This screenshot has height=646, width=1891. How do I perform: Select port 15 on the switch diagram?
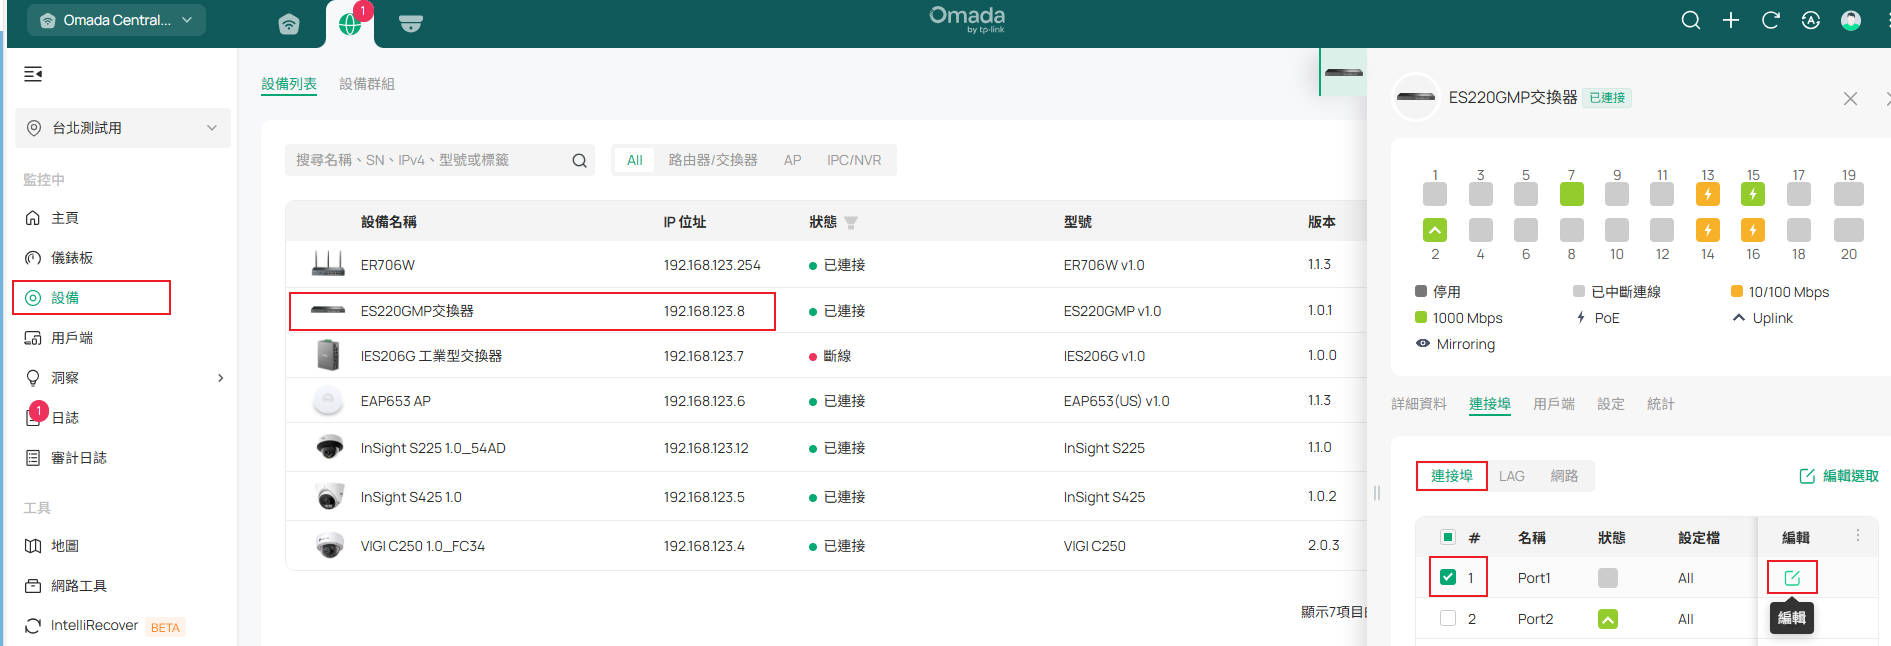coord(1753,194)
